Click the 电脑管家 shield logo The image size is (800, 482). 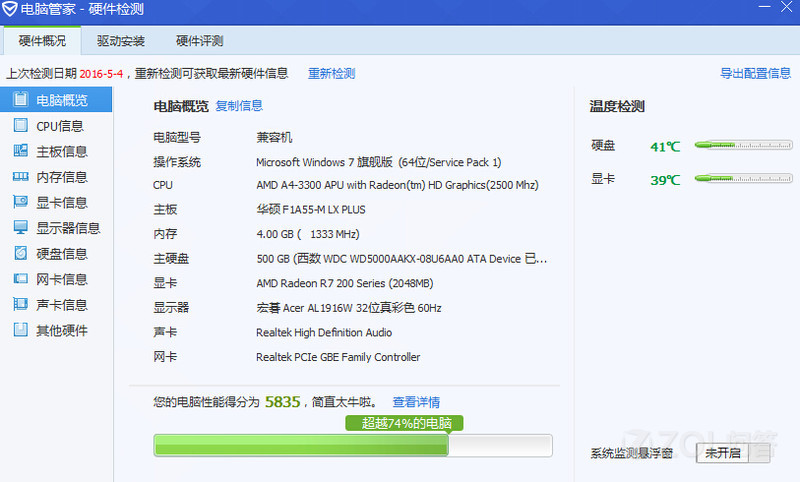pos(10,10)
